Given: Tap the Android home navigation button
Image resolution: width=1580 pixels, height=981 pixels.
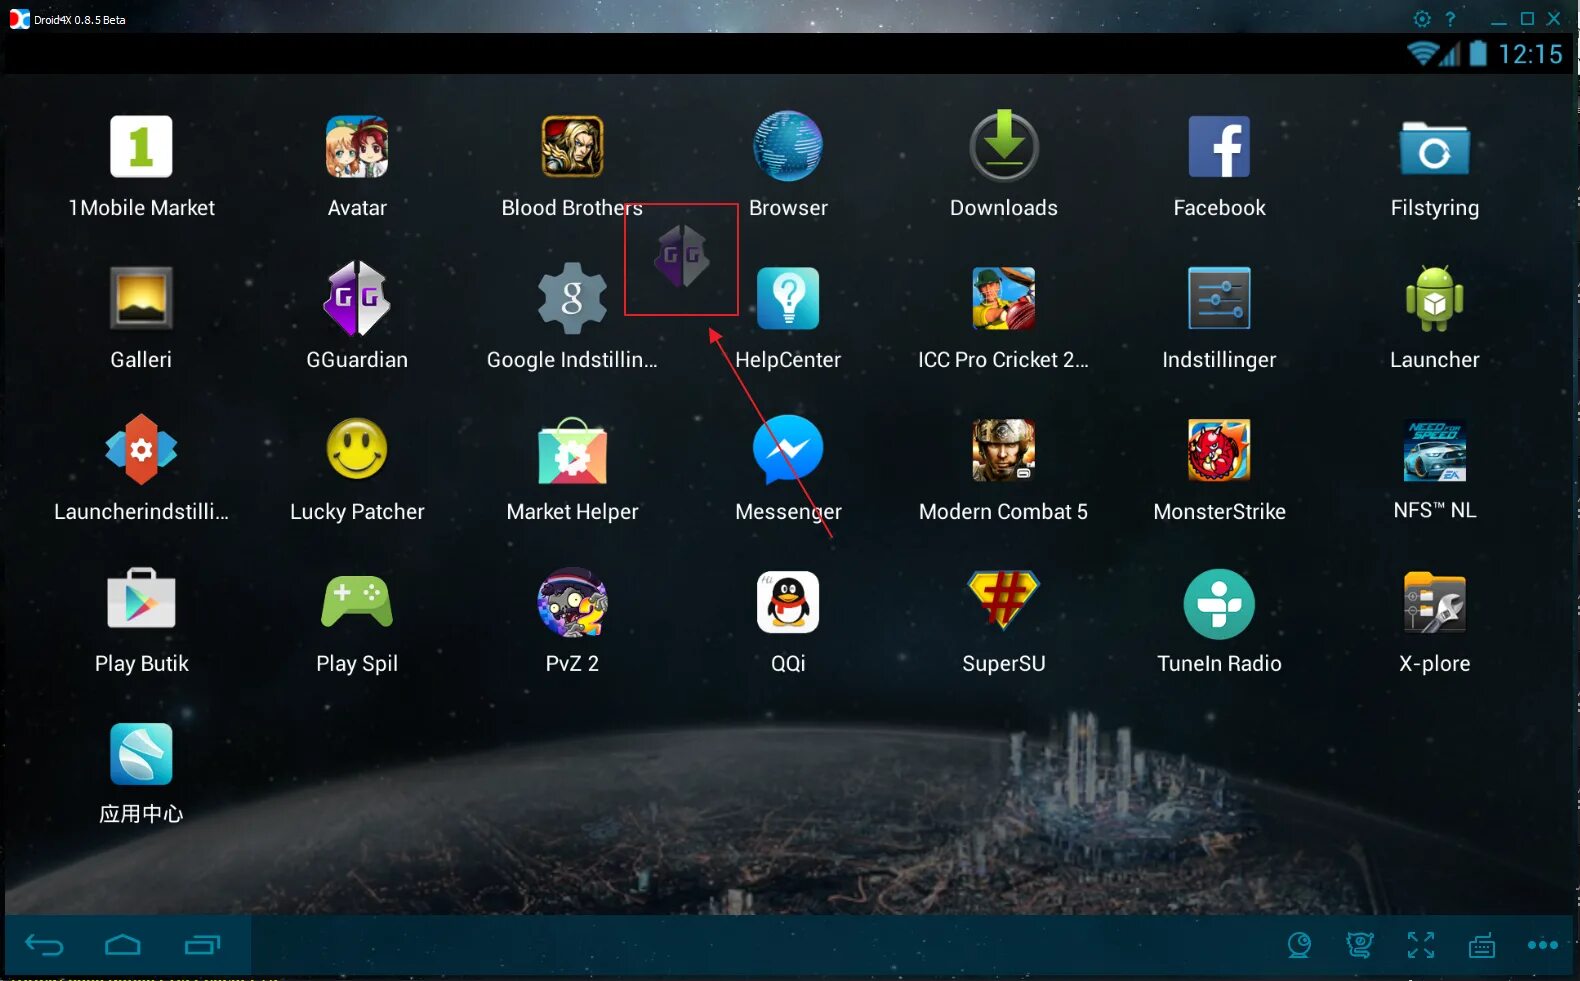Looking at the screenshot, I should [x=123, y=945].
